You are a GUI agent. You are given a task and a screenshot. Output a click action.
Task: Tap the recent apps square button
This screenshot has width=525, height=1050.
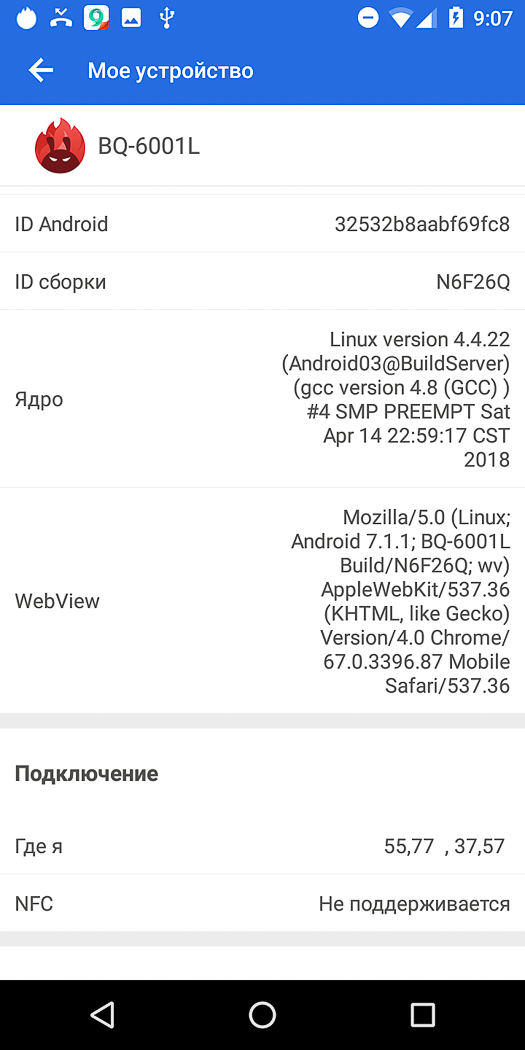pyautogui.click(x=423, y=1015)
